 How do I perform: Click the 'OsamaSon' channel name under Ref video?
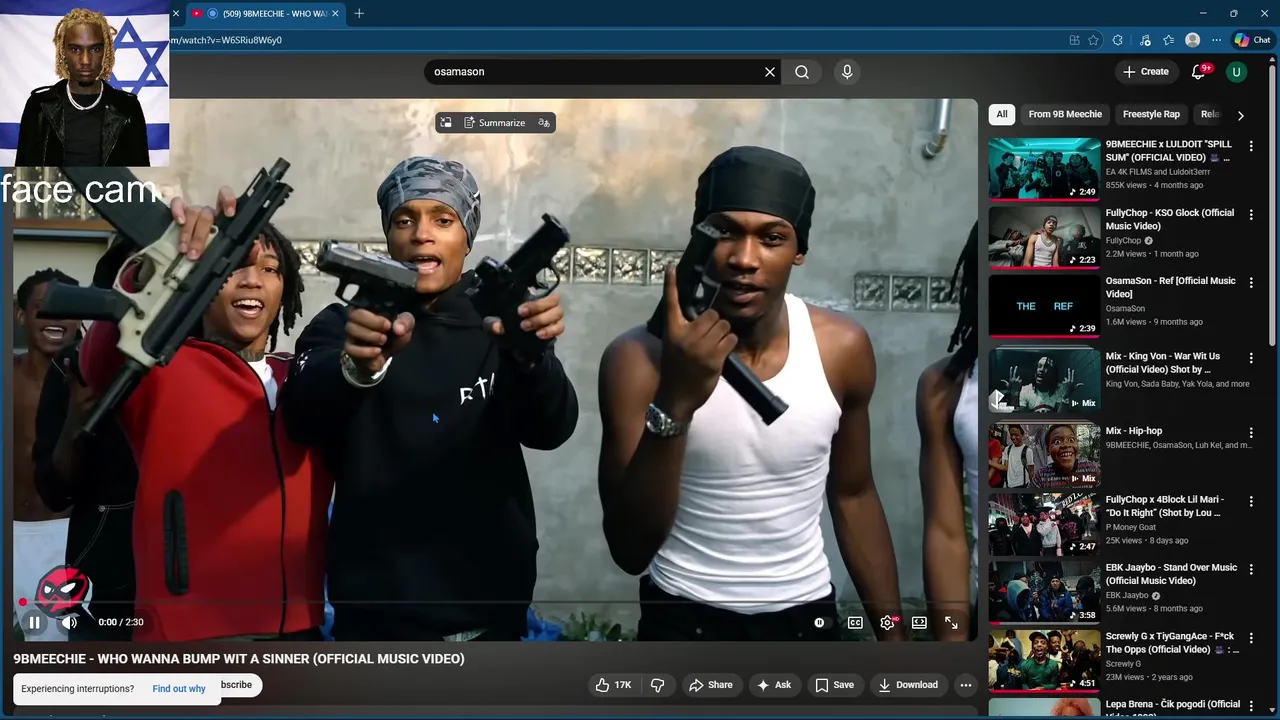(x=1125, y=308)
